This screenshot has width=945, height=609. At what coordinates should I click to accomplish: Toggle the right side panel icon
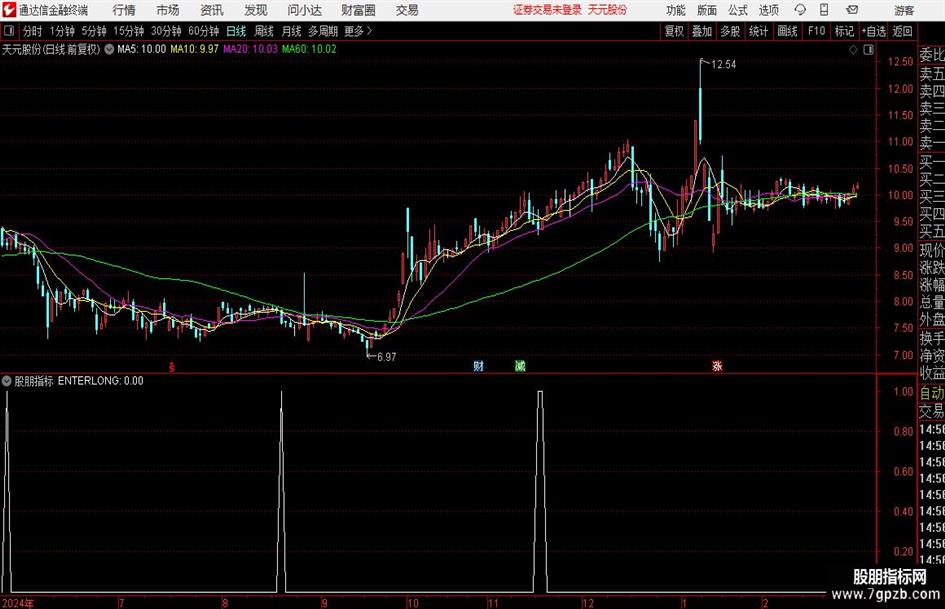tap(868, 50)
